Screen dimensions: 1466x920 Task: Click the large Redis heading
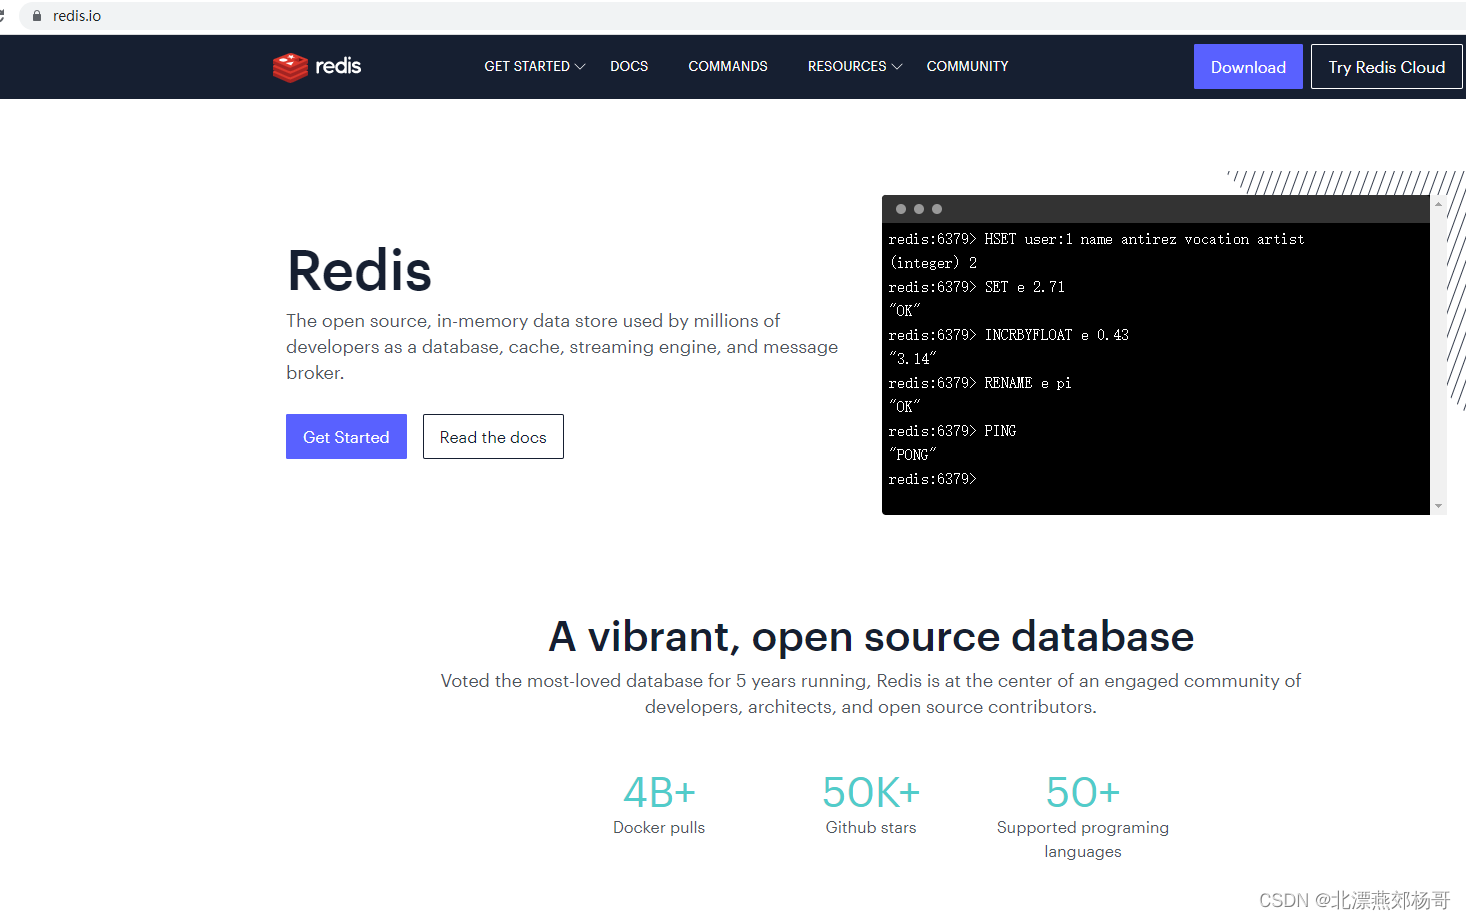(359, 271)
